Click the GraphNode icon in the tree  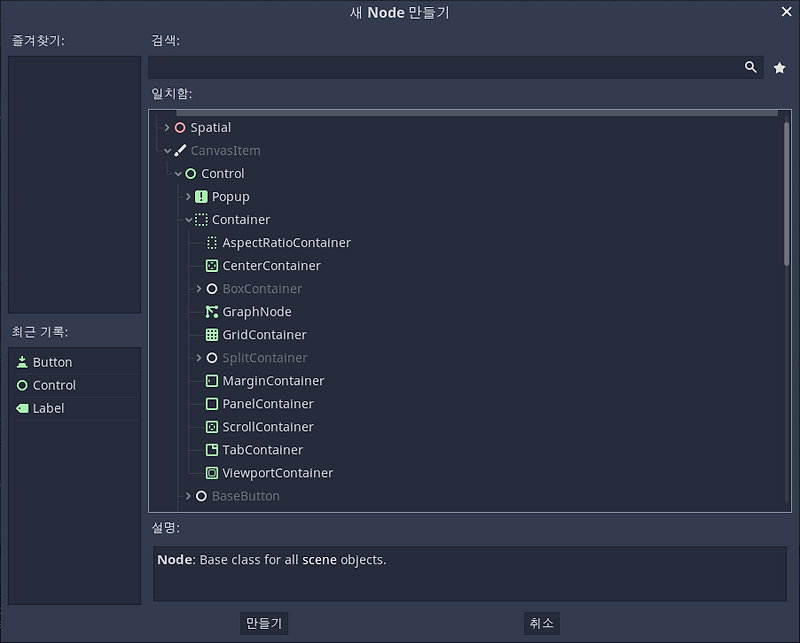pyautogui.click(x=213, y=311)
